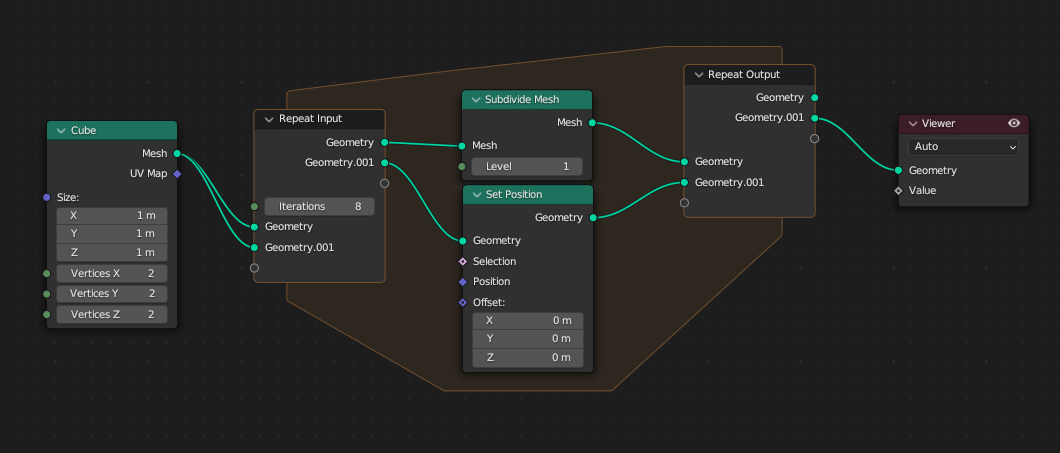The width and height of the screenshot is (1060, 453).
Task: Click the Viewer Value input socket
Action: pyautogui.click(x=898, y=190)
